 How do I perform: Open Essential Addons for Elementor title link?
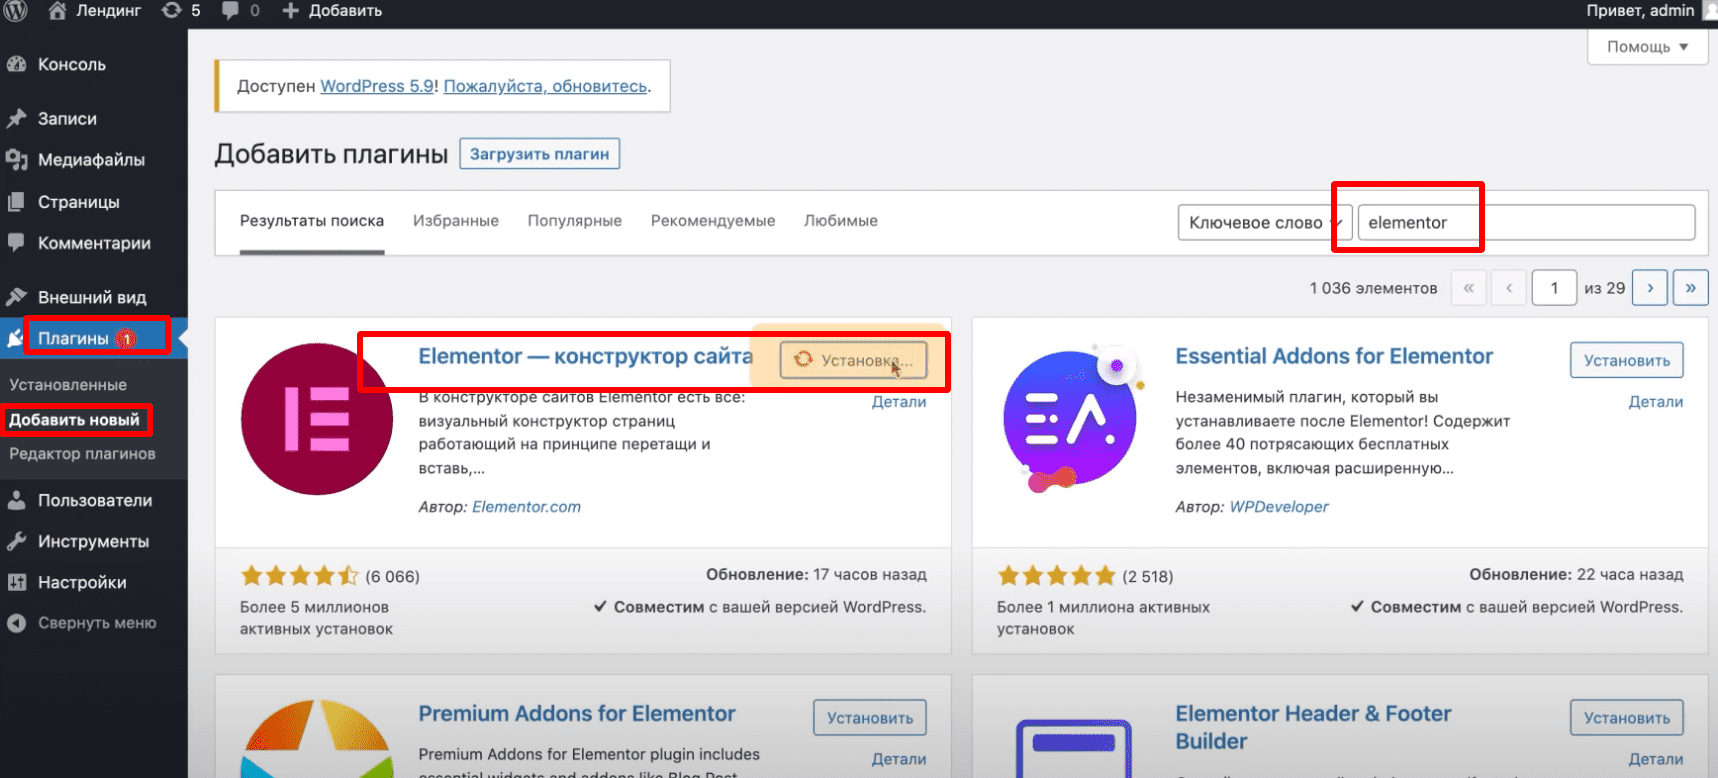coord(1334,356)
